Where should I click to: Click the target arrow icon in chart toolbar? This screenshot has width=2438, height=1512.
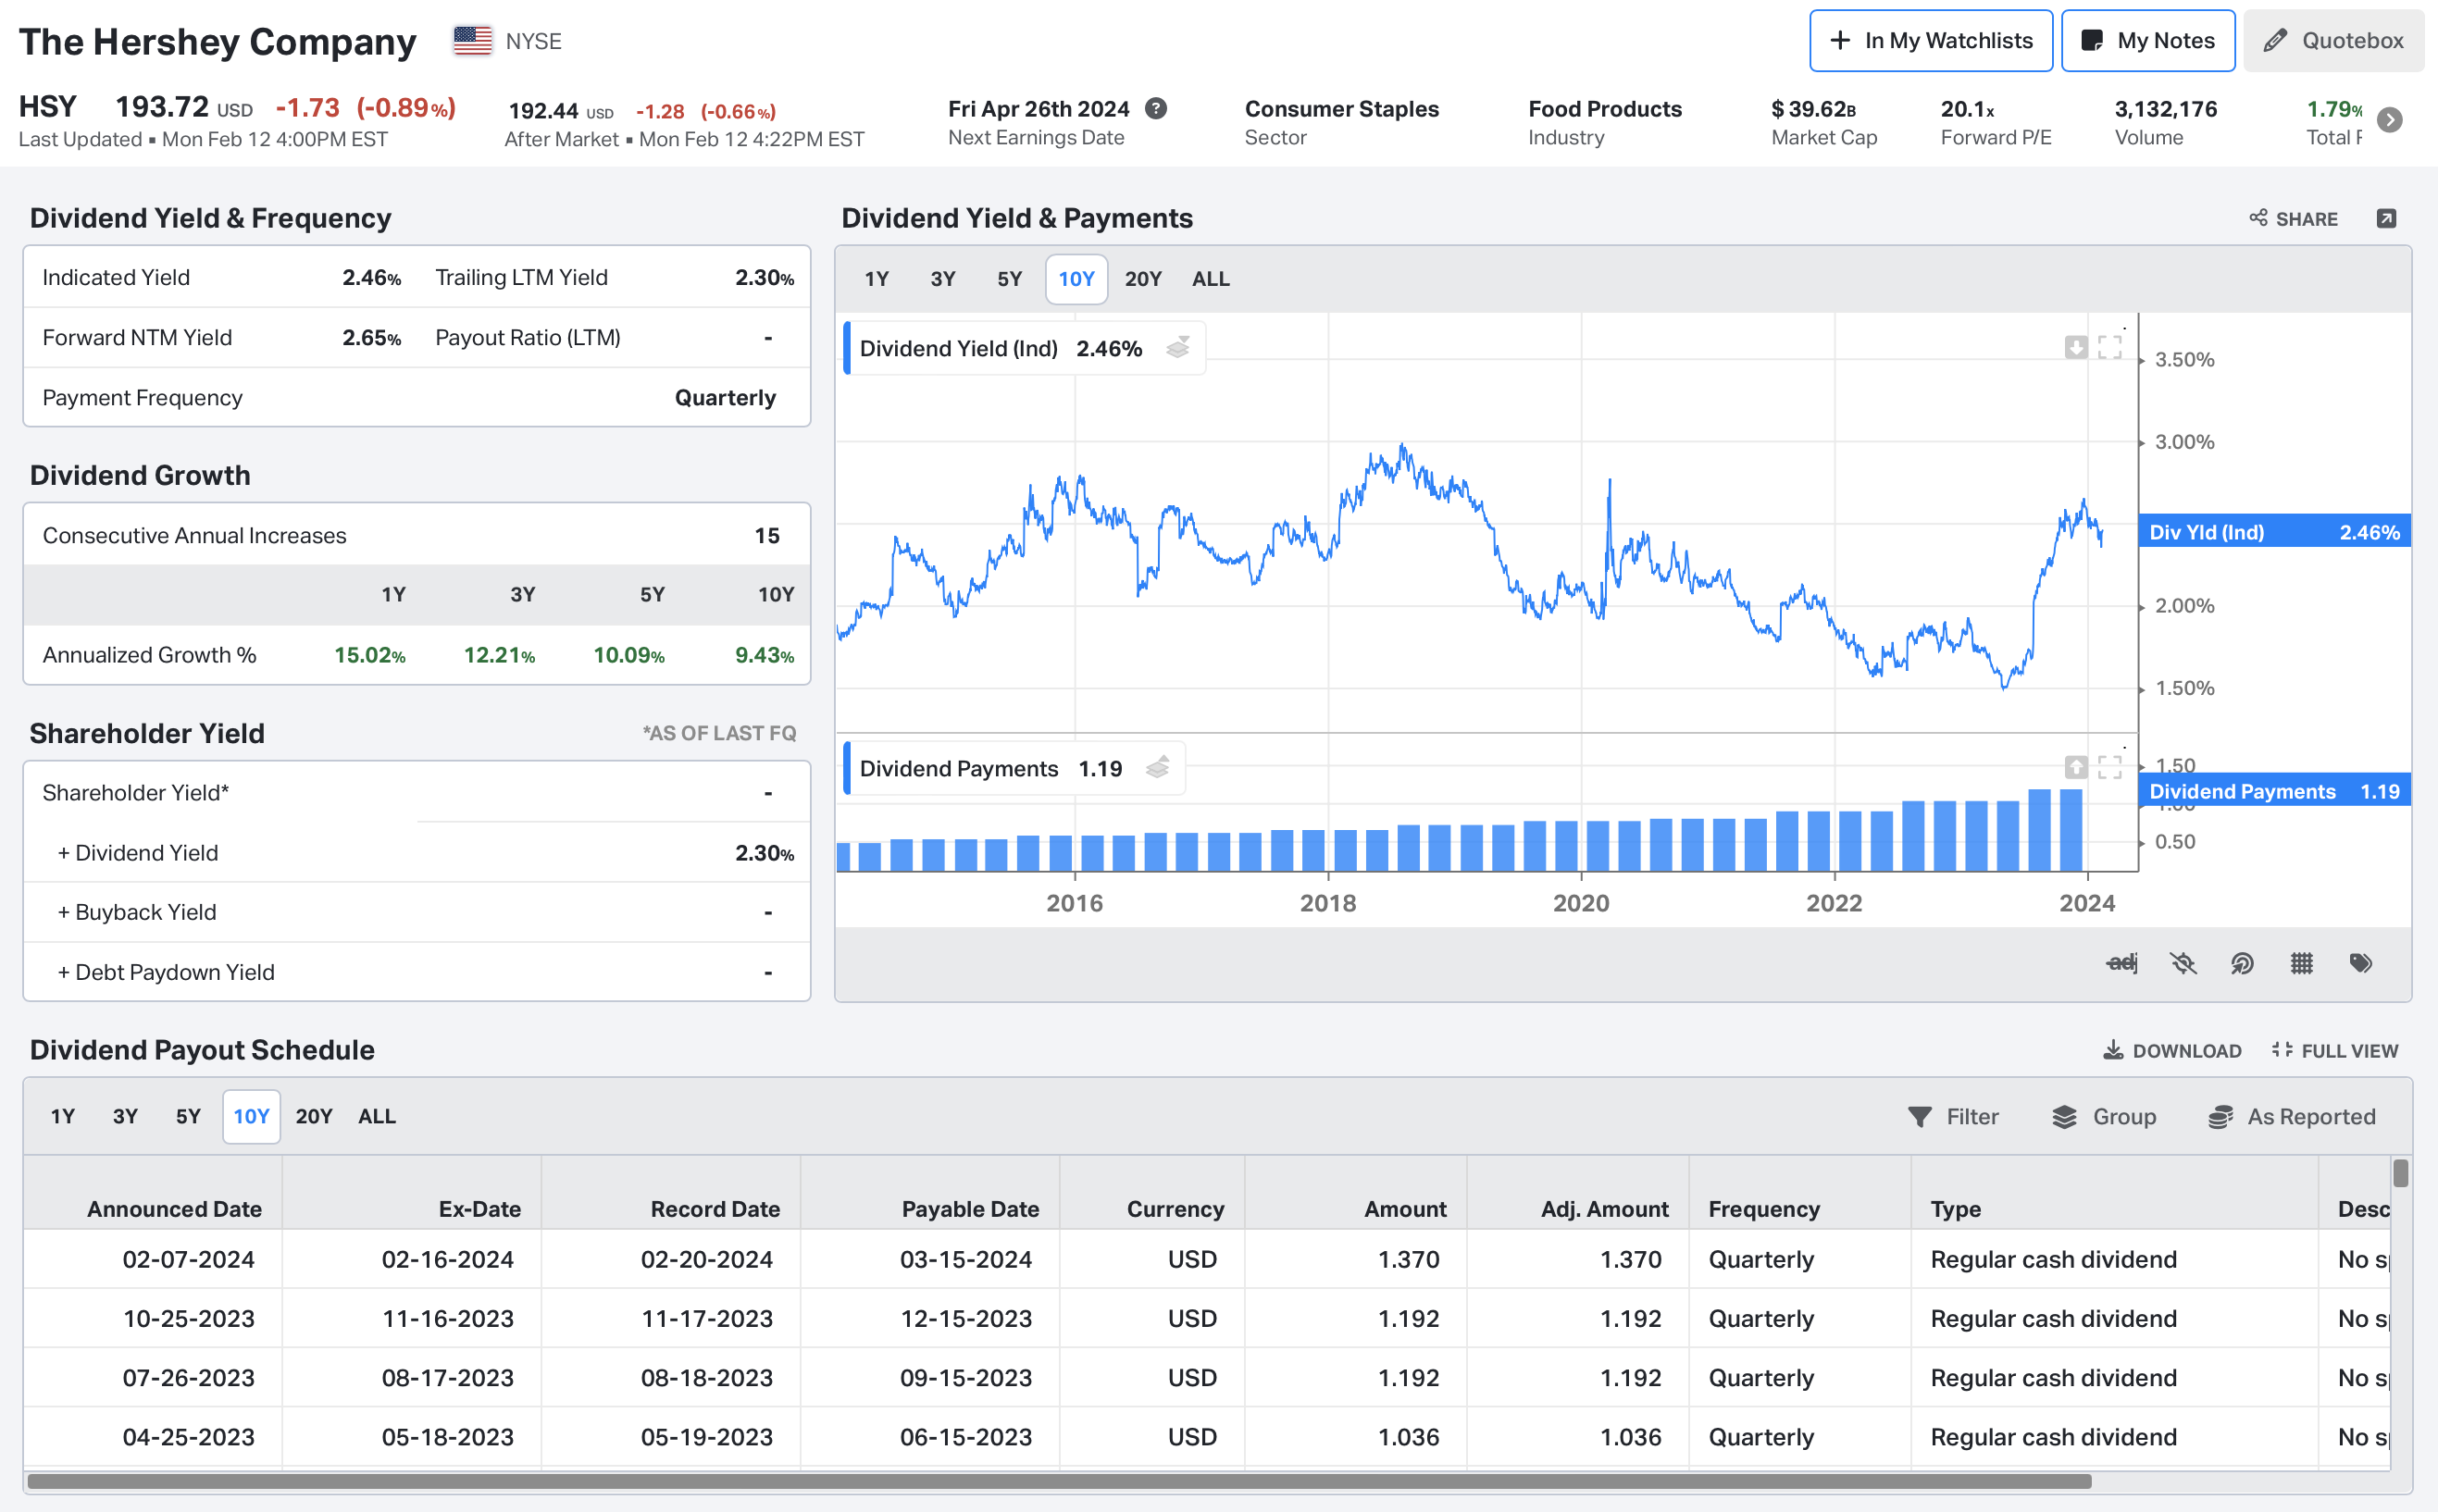click(2242, 963)
